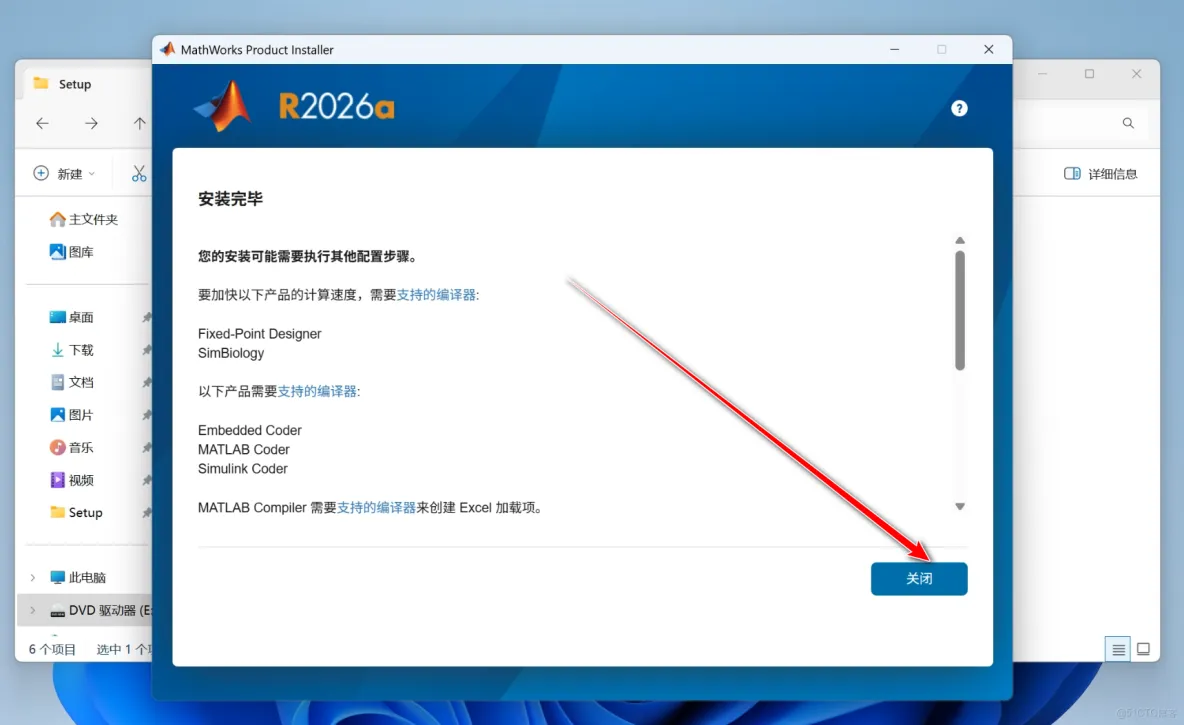Open 视频 in the Explorer sidebar
Image resolution: width=1184 pixels, height=725 pixels.
point(72,480)
